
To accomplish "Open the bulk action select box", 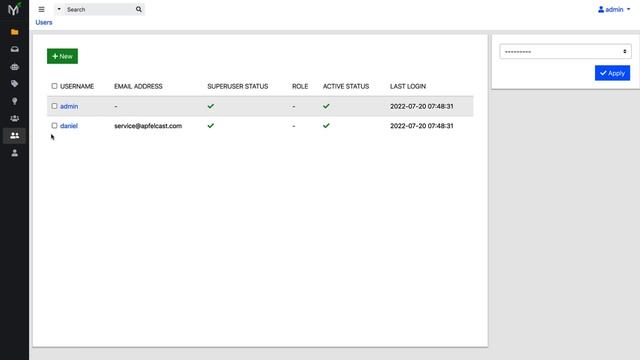I will coord(565,51).
